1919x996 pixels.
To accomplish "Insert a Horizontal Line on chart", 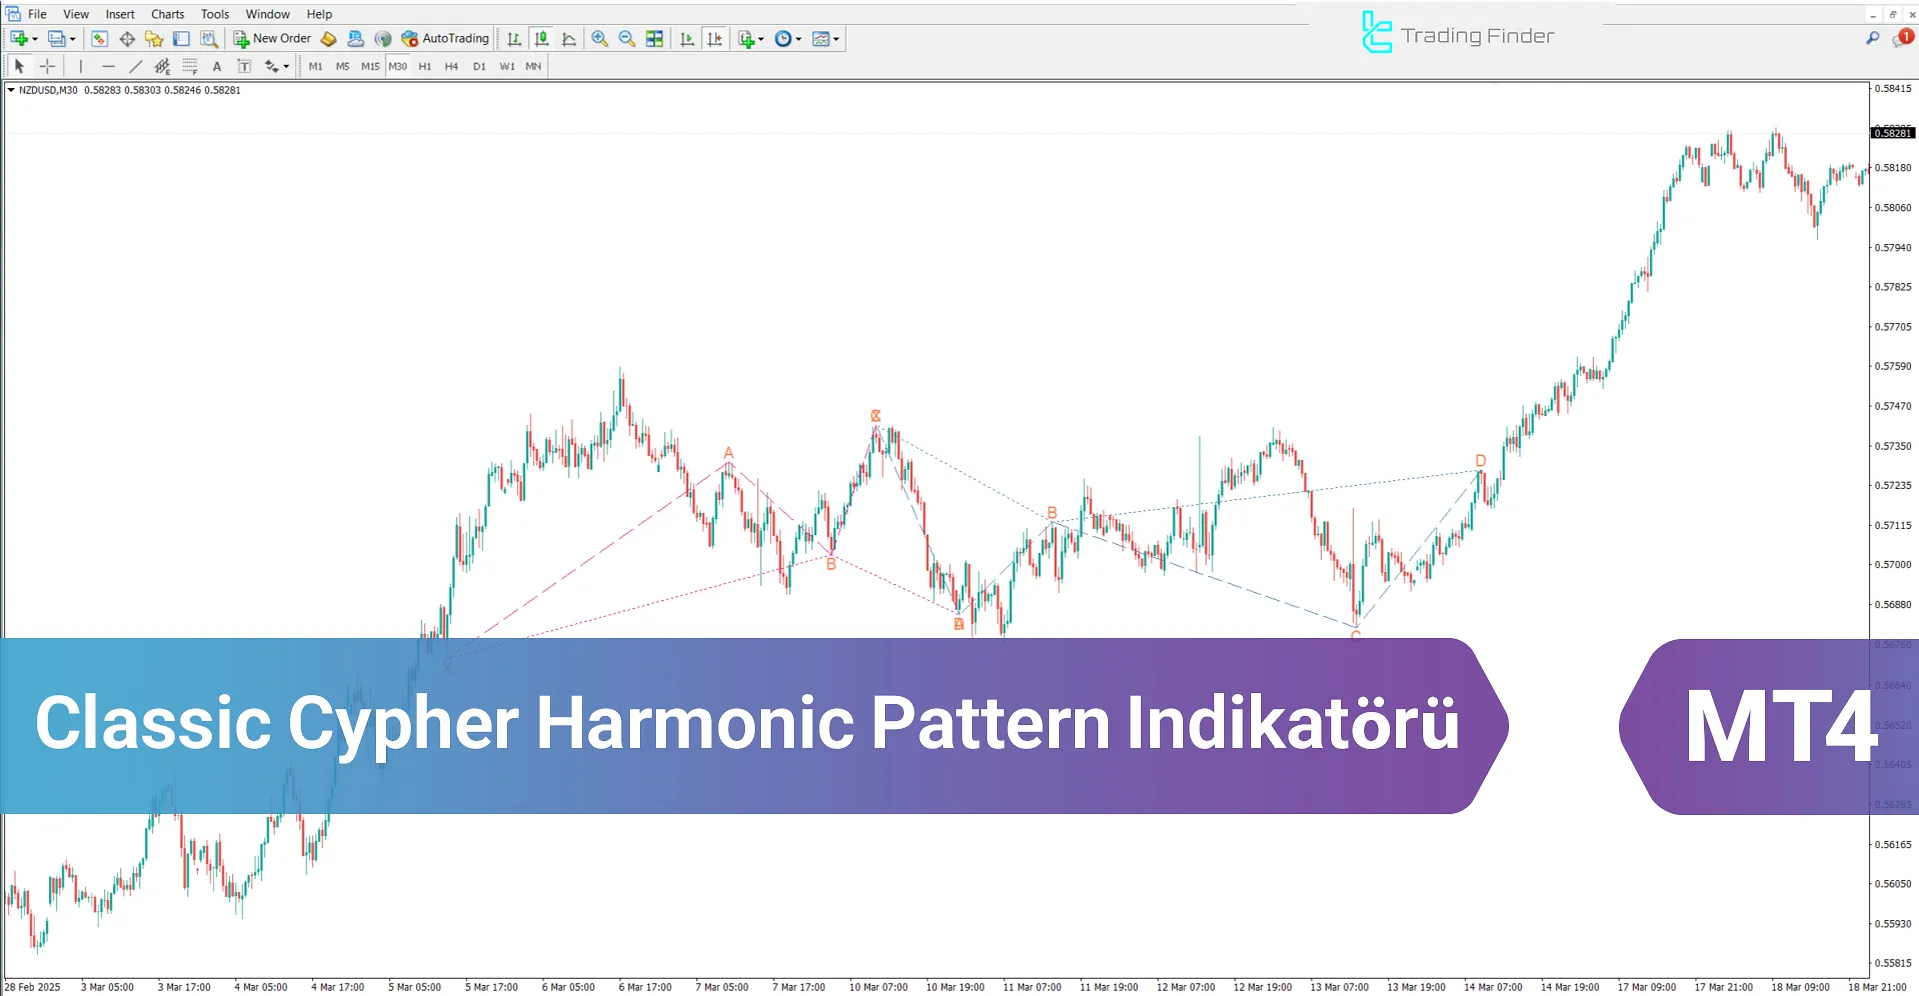I will tap(109, 66).
